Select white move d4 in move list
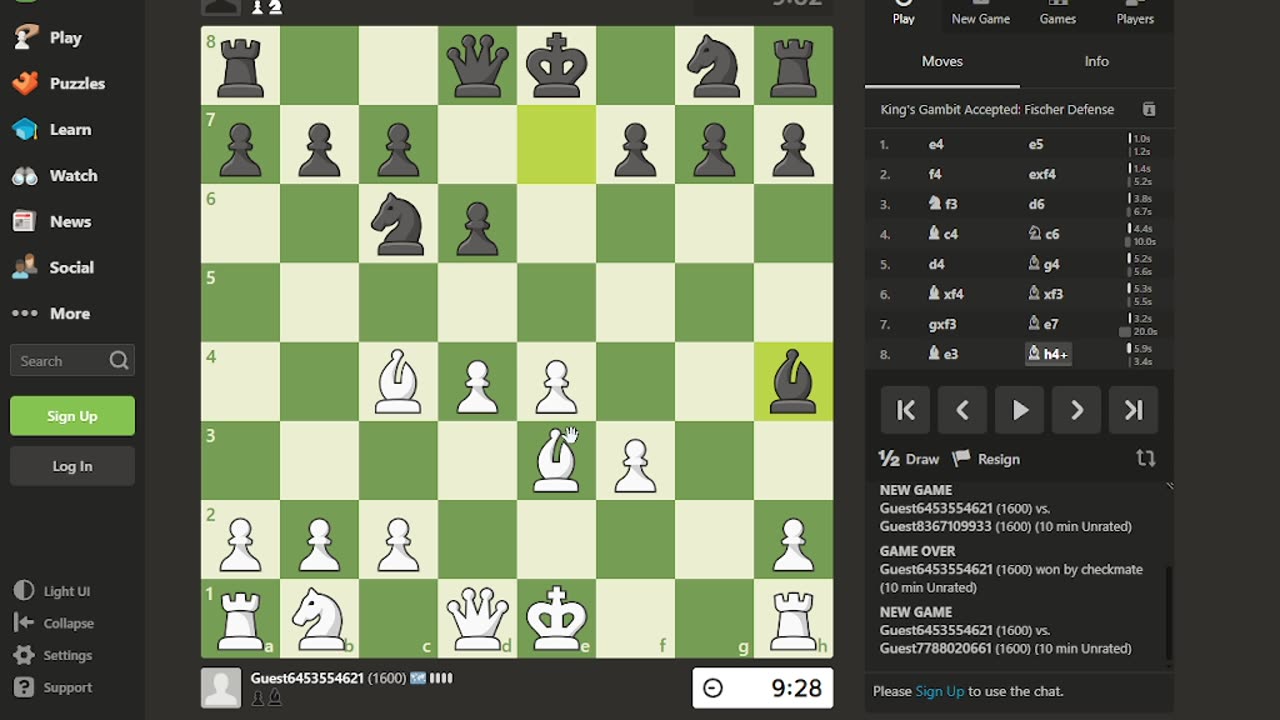Image resolution: width=1280 pixels, height=720 pixels. 937,264
